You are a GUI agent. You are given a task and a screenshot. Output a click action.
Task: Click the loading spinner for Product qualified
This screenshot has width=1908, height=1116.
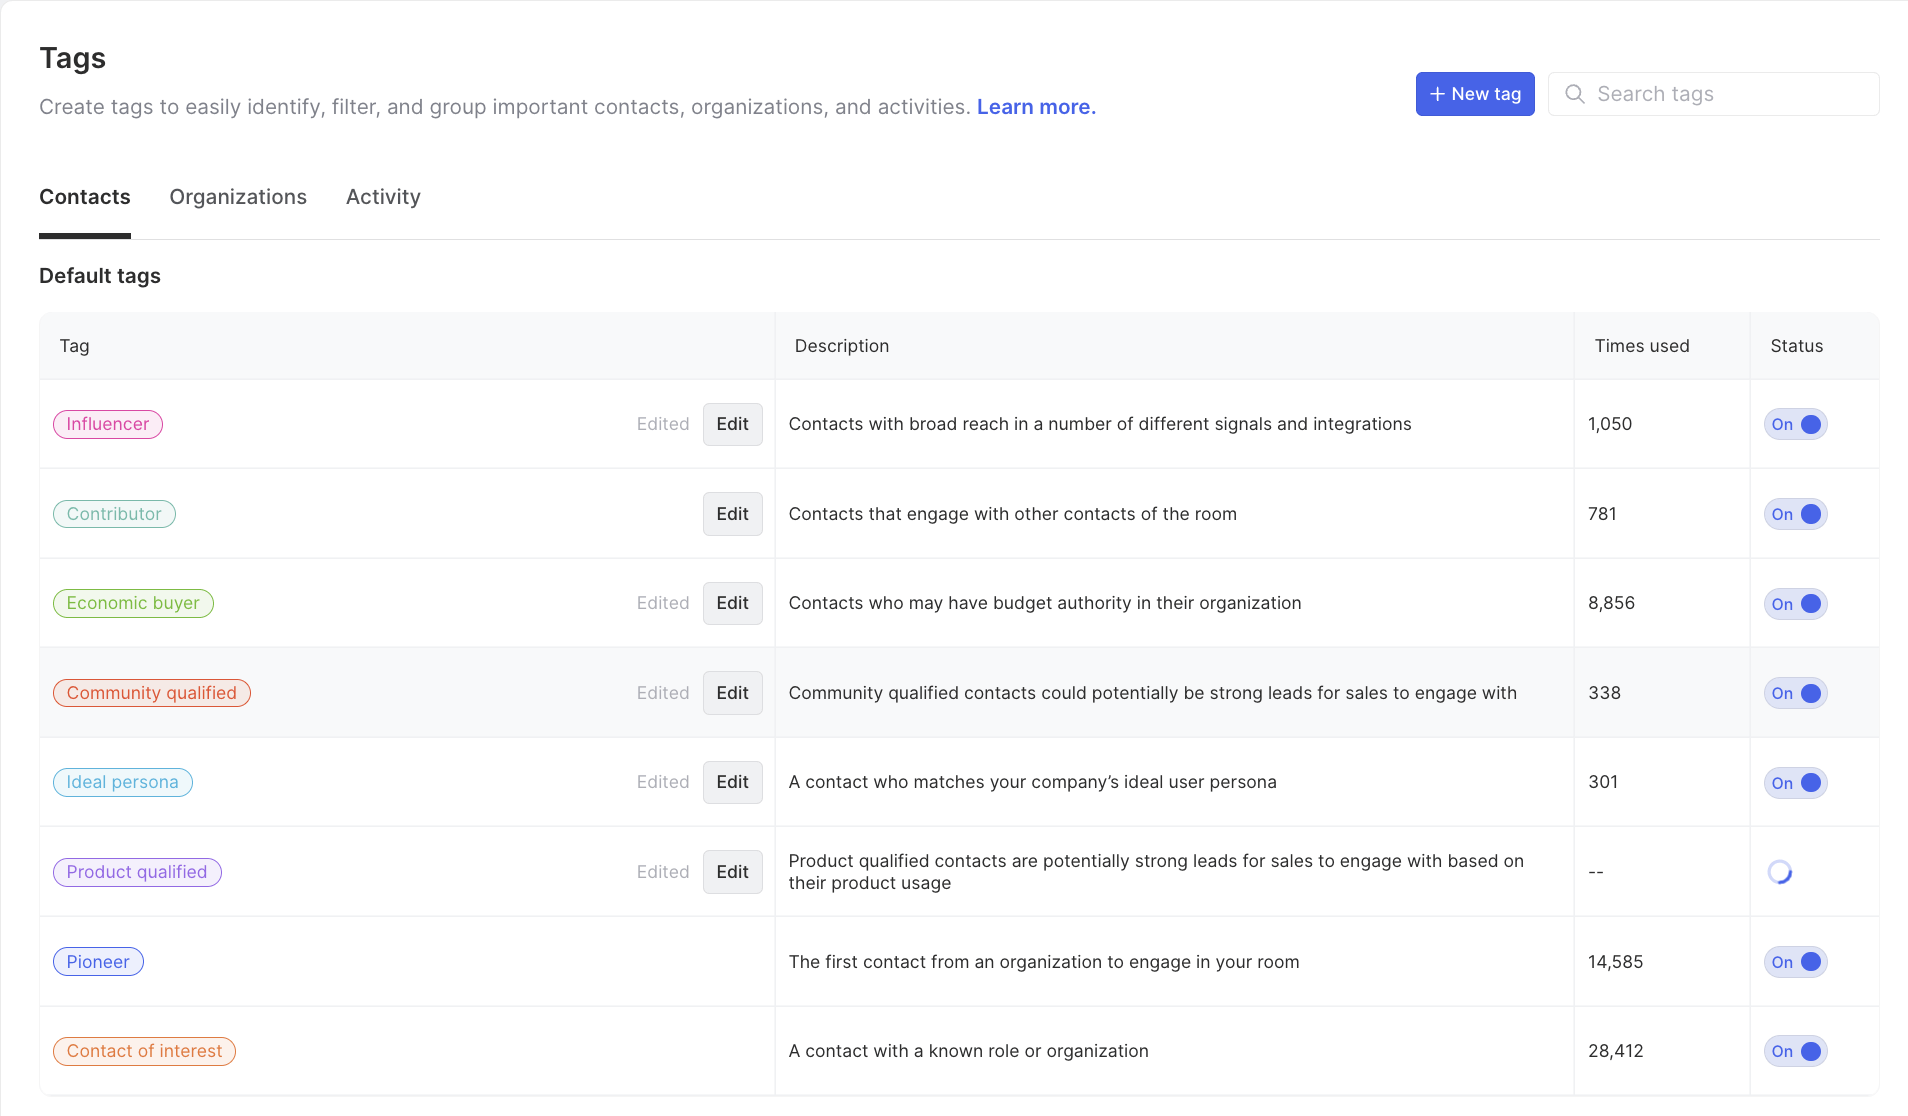[x=1780, y=872]
